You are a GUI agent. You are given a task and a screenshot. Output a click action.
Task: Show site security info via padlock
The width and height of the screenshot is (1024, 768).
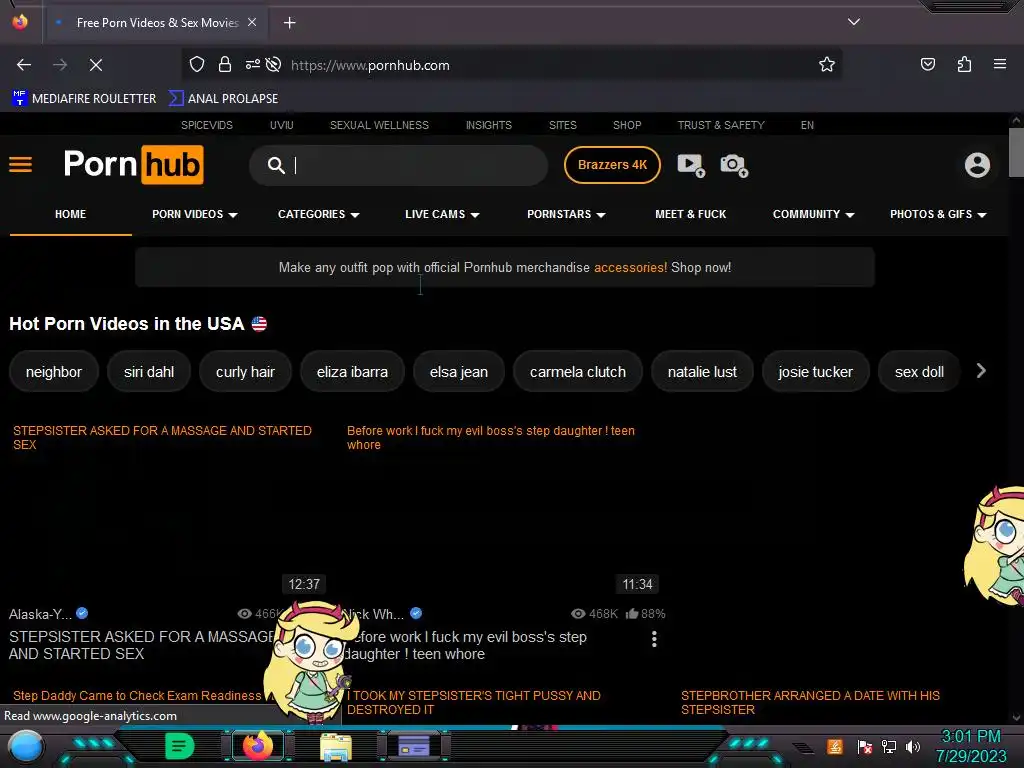[225, 65]
